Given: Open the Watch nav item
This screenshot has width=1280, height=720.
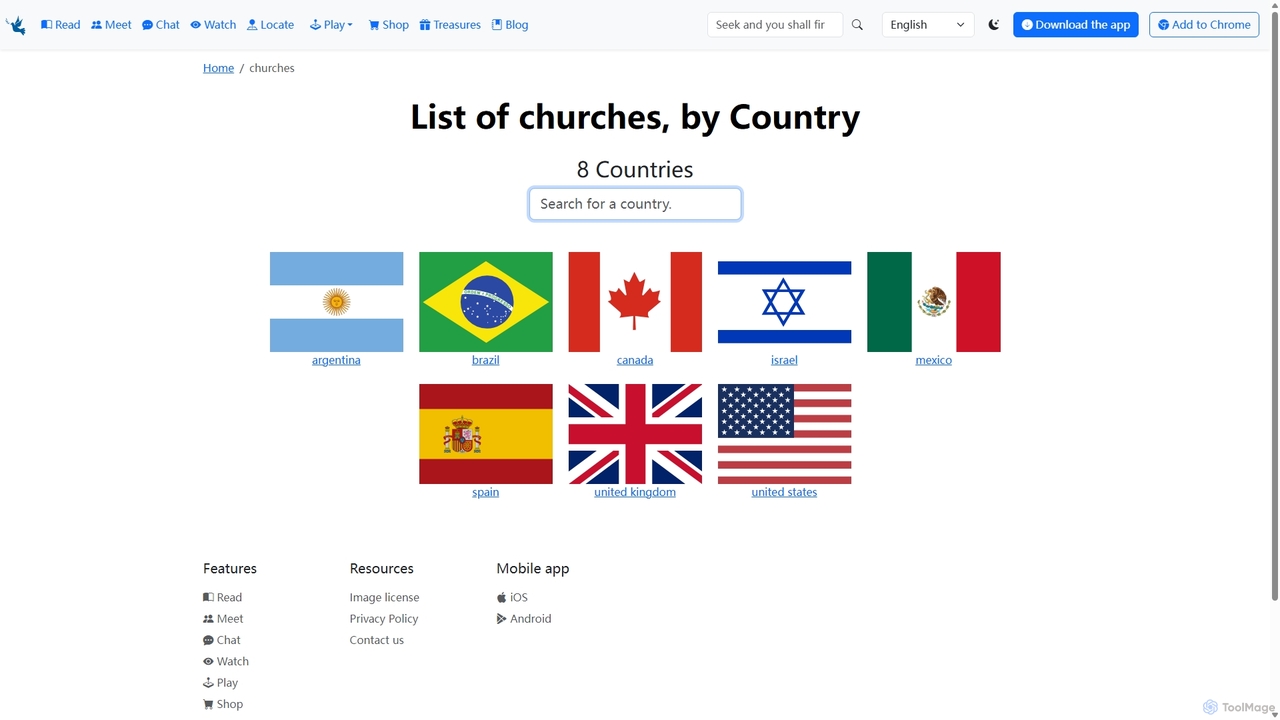Looking at the screenshot, I should (x=213, y=25).
